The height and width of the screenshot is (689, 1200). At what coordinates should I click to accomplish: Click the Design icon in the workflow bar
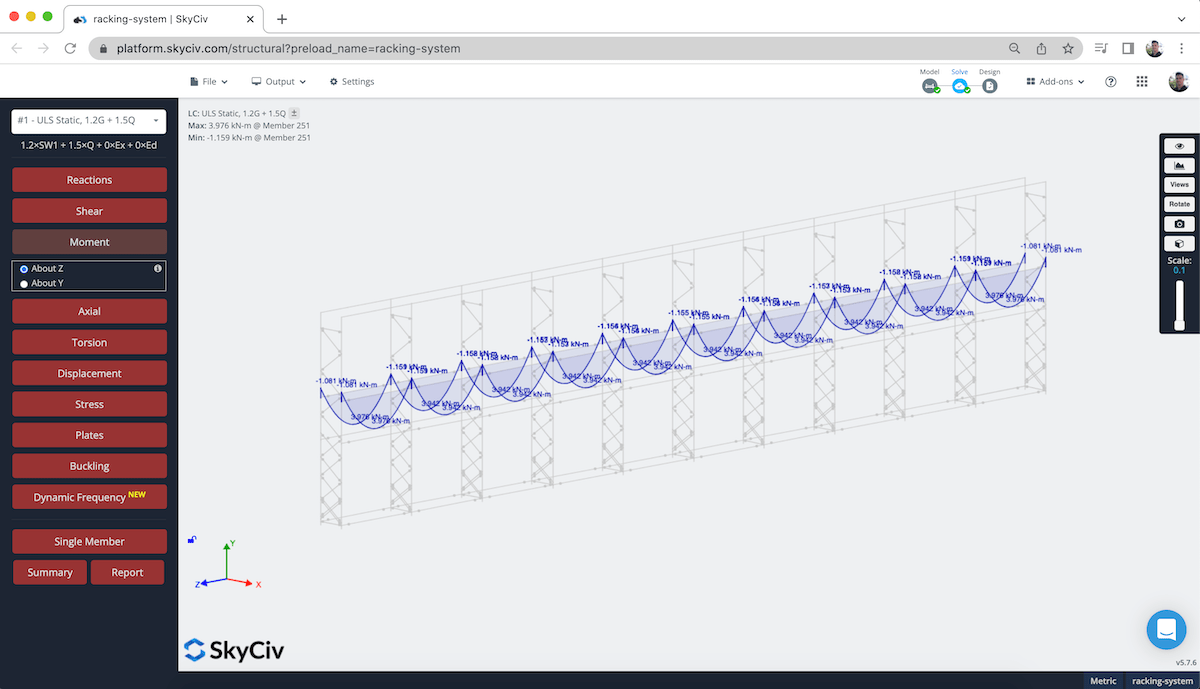point(989,85)
